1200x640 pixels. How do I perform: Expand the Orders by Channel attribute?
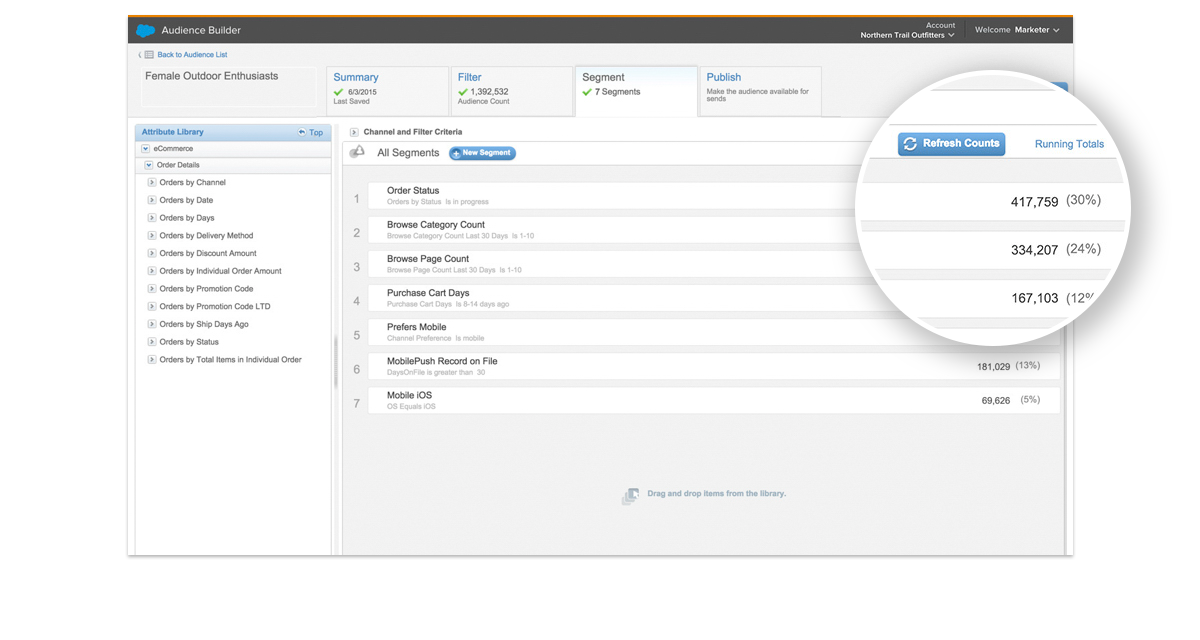152,183
